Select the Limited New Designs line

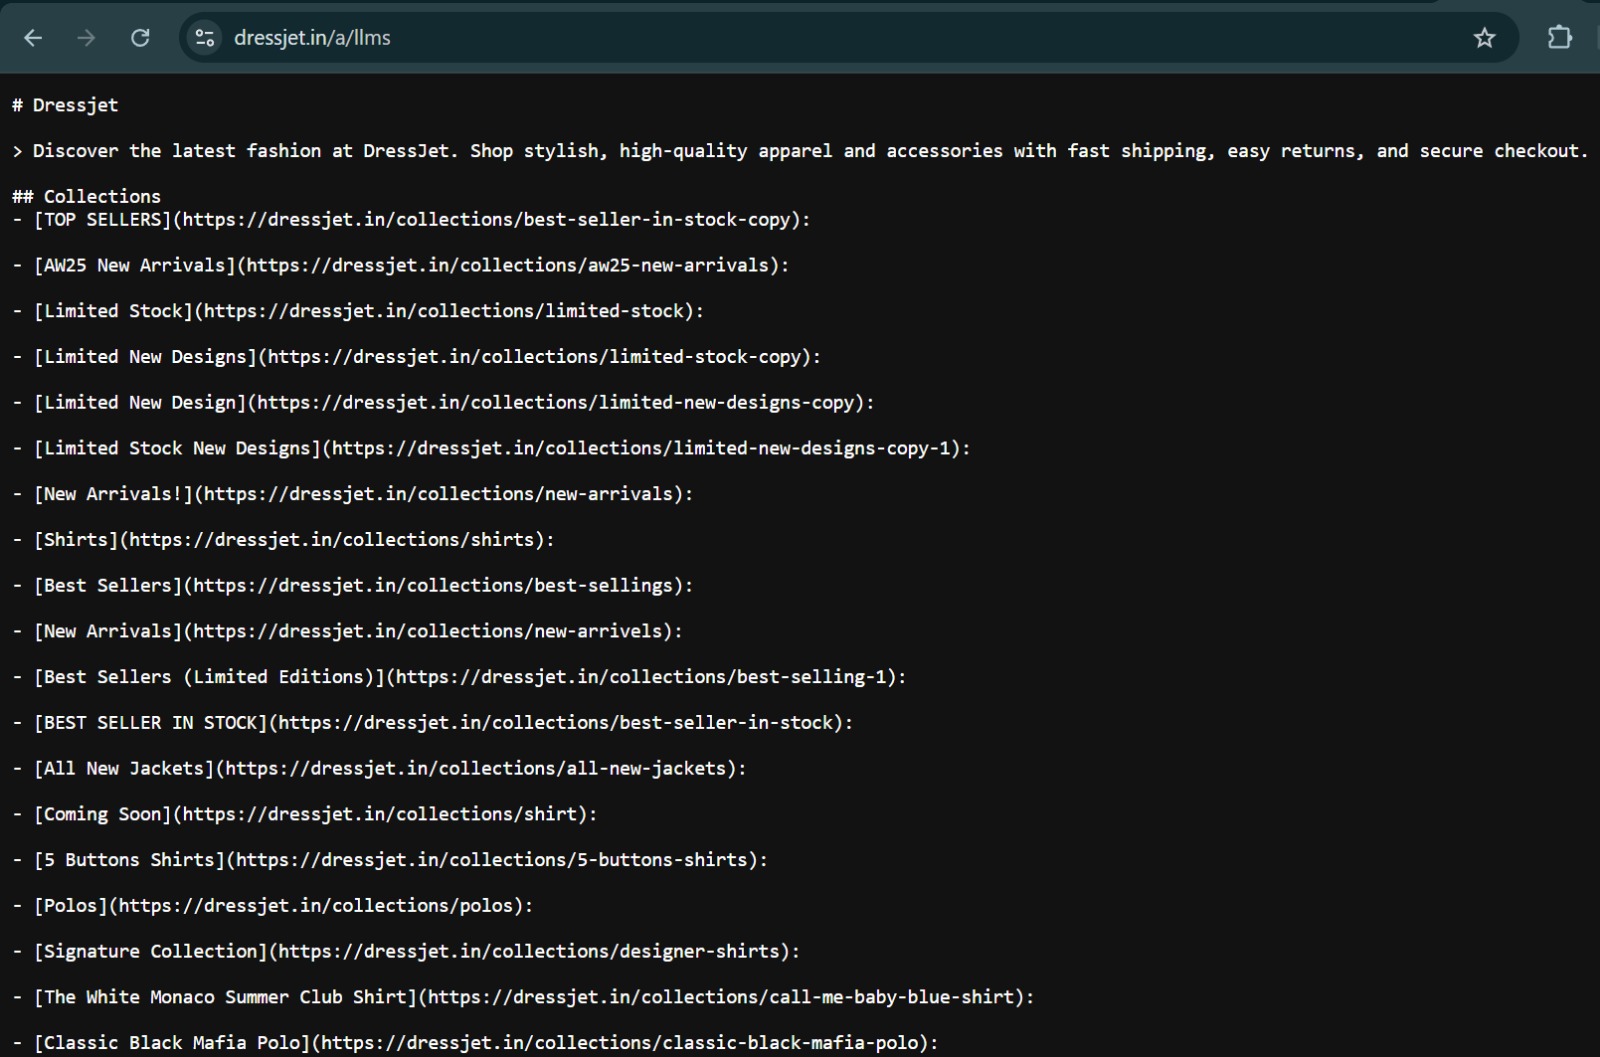pyautogui.click(x=416, y=357)
